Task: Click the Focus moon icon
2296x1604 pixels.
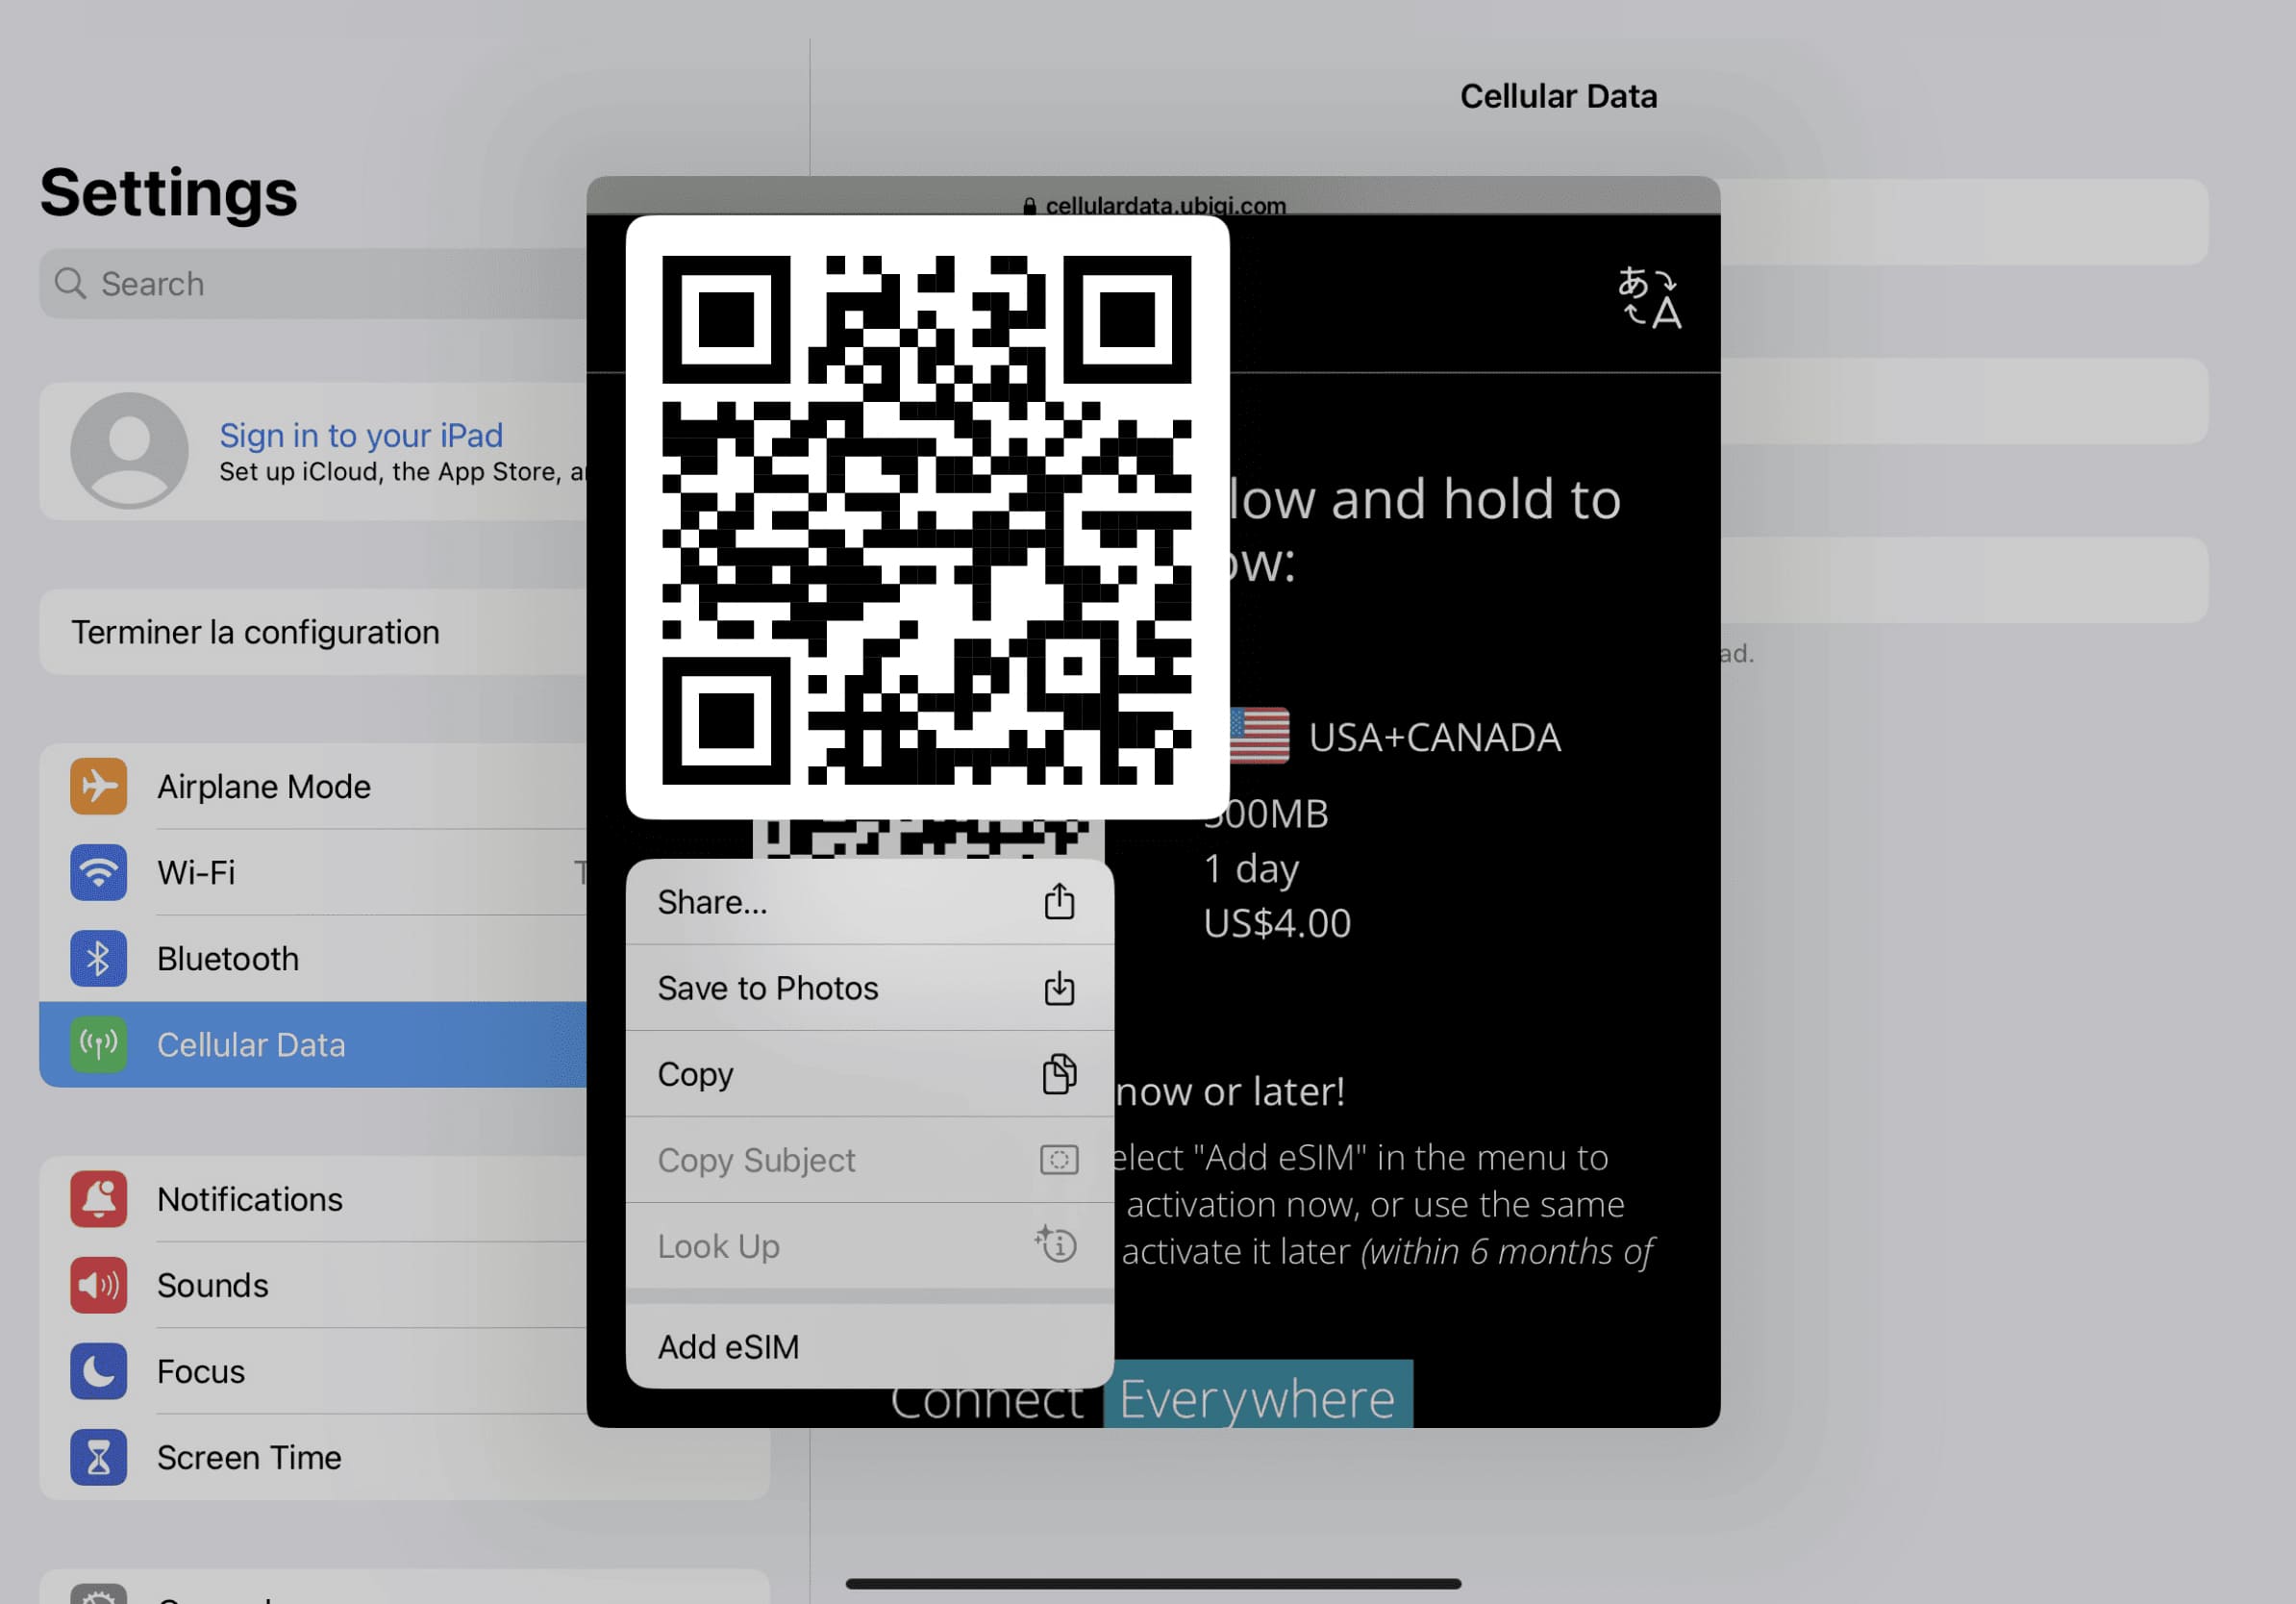Action: click(98, 1370)
